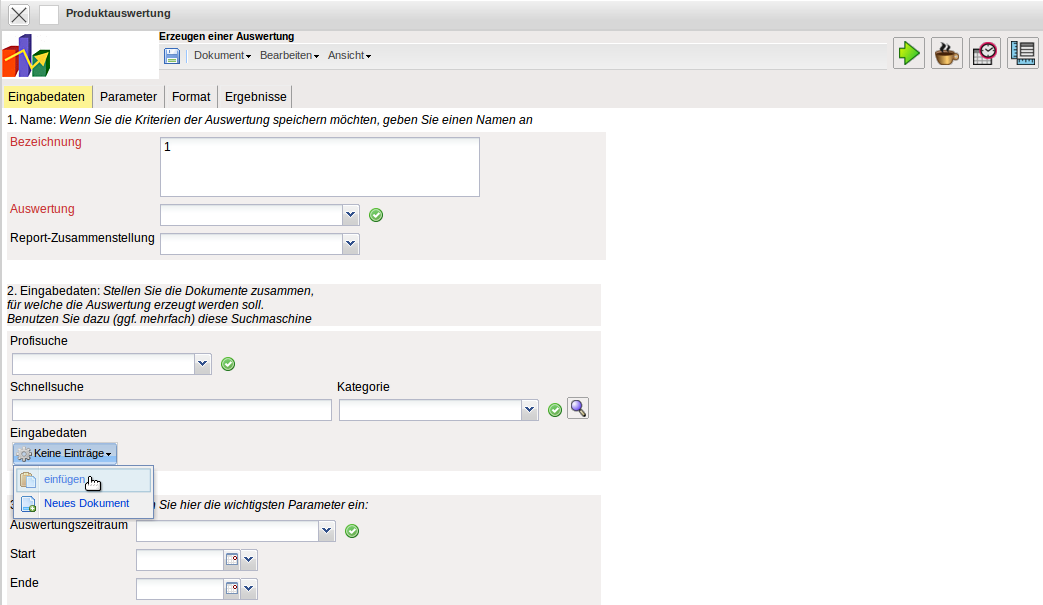
Task: Click the save floppy disk icon
Action: pos(172,56)
